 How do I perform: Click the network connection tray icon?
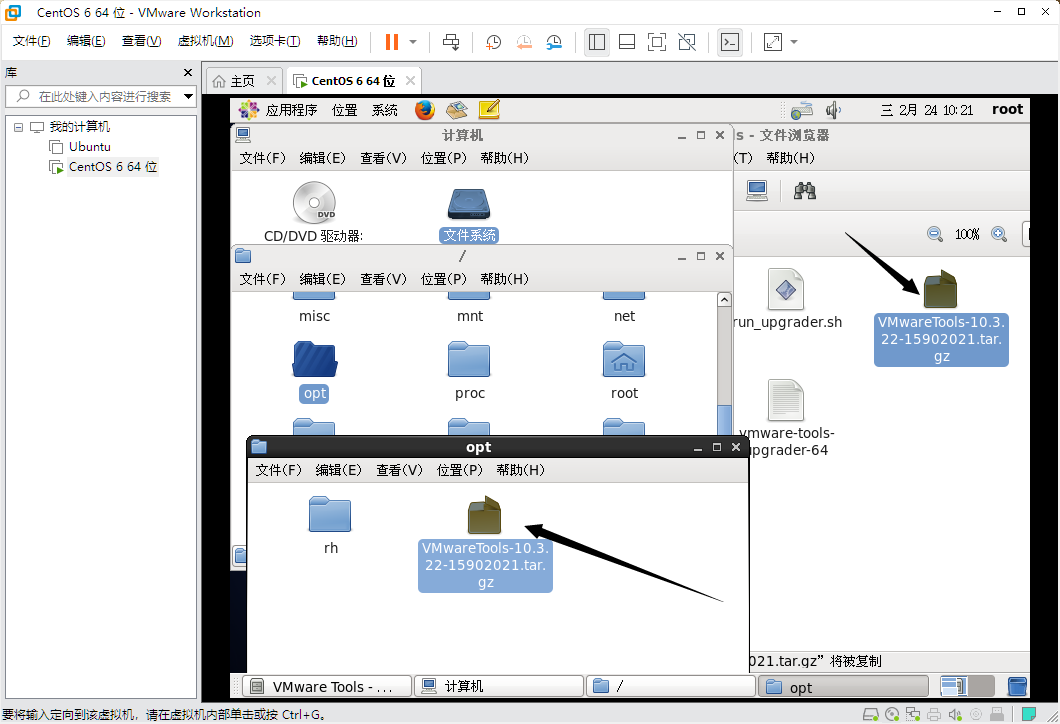(802, 110)
